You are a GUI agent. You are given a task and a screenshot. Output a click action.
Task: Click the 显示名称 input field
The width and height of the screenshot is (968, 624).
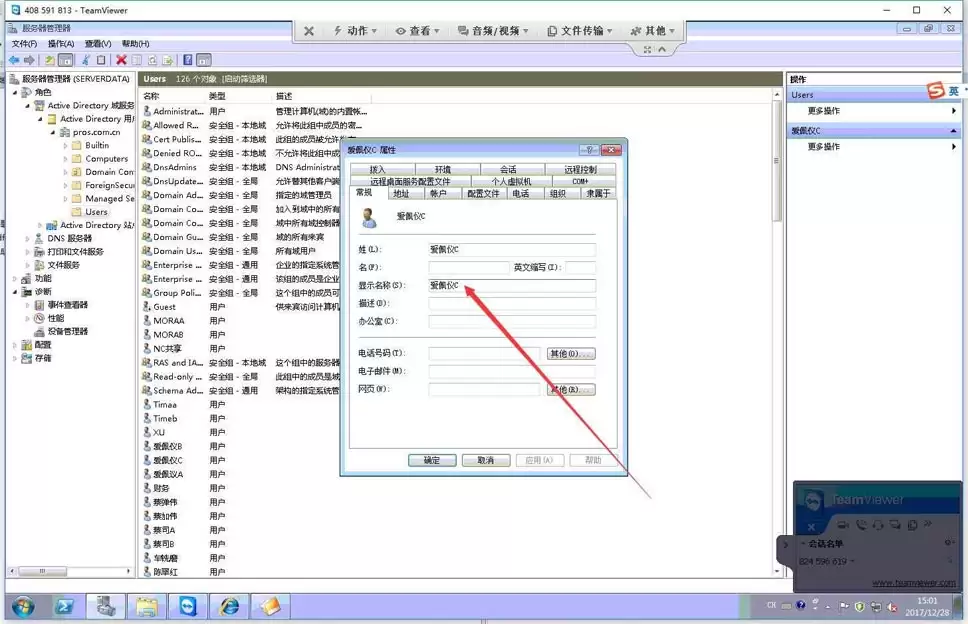point(512,285)
